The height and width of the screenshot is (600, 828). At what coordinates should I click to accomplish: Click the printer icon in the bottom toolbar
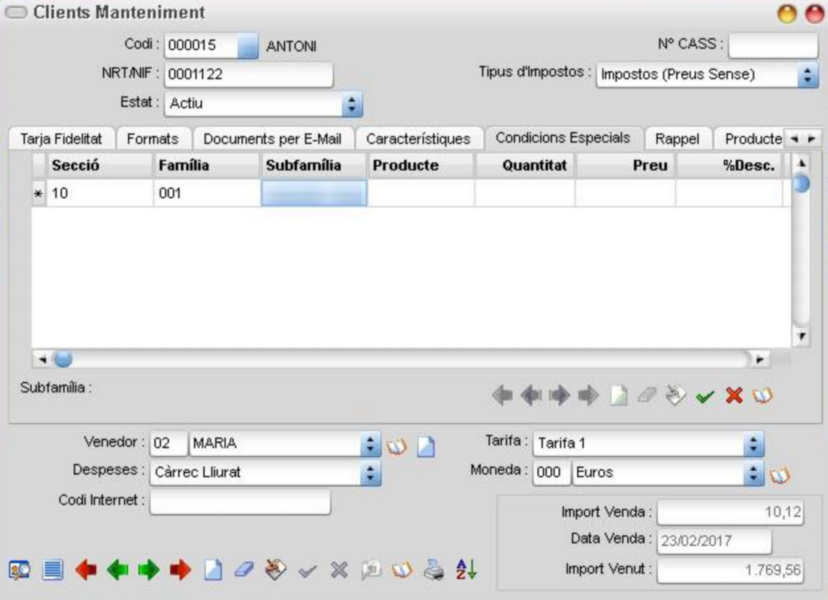coord(434,570)
